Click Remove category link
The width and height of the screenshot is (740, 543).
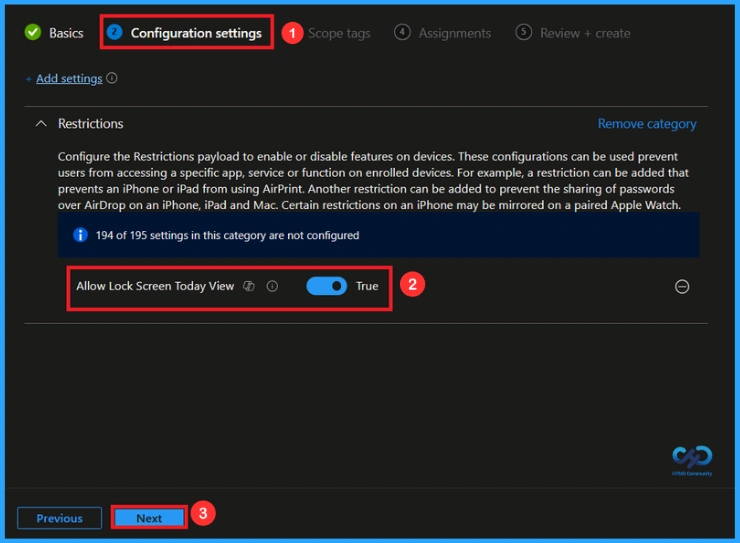tap(647, 124)
